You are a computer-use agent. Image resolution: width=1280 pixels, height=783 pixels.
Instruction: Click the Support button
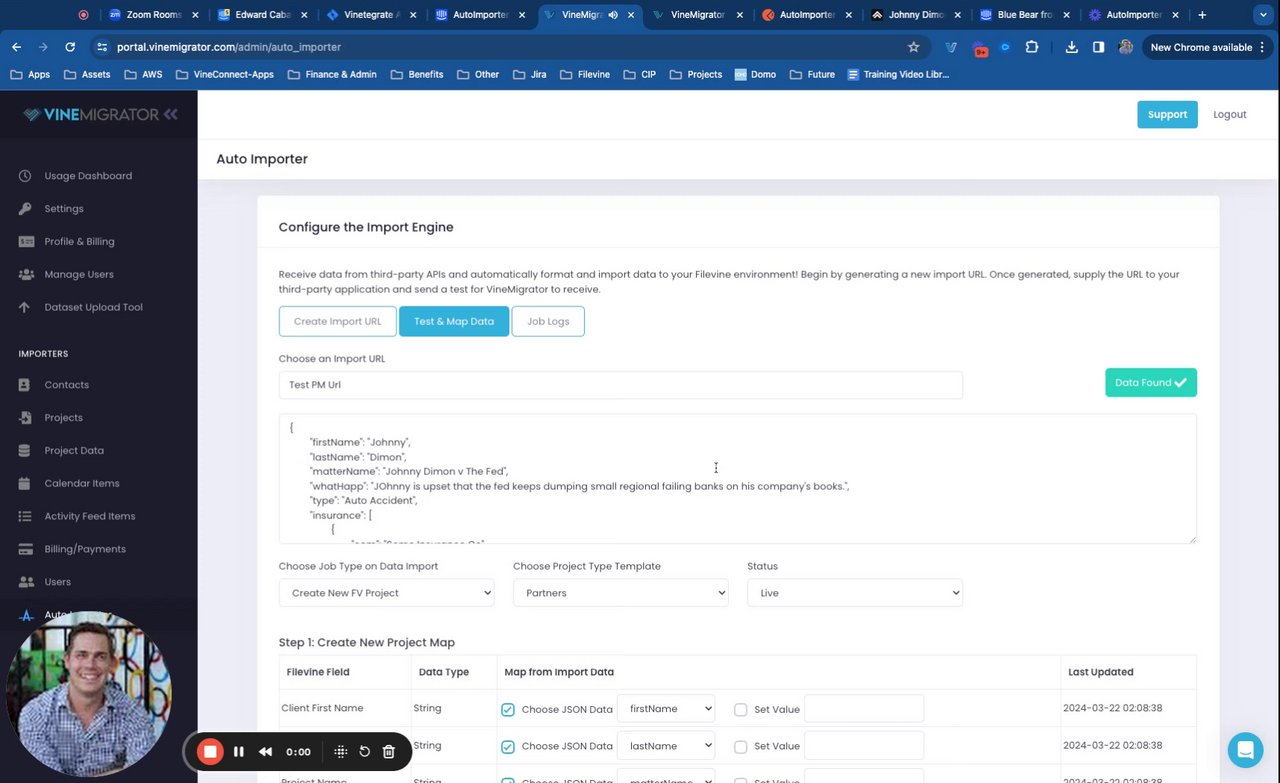point(1167,115)
